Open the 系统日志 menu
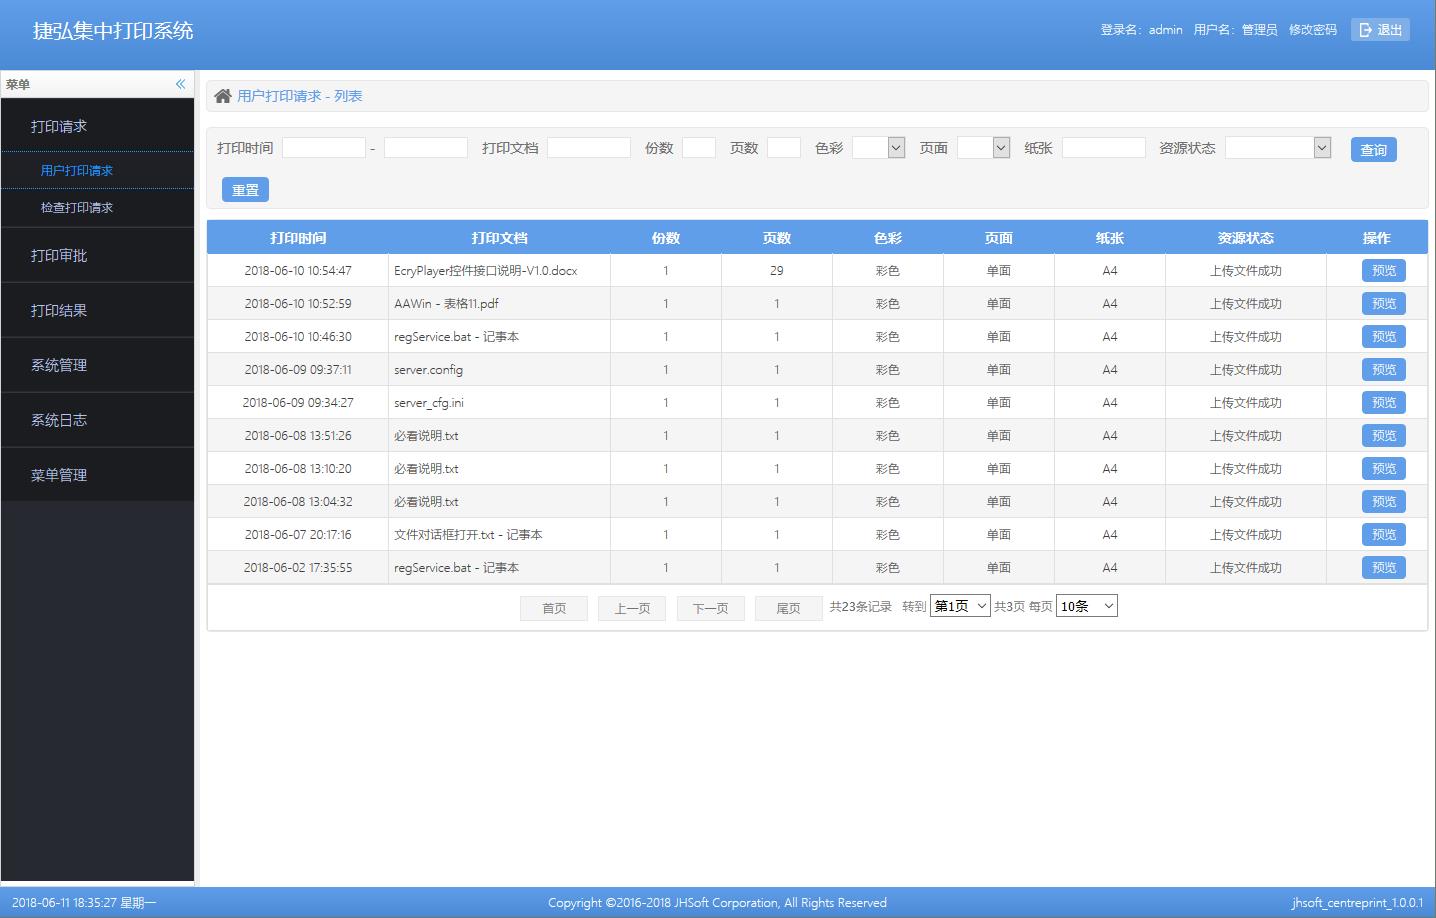This screenshot has height=918, width=1436. tap(97, 420)
